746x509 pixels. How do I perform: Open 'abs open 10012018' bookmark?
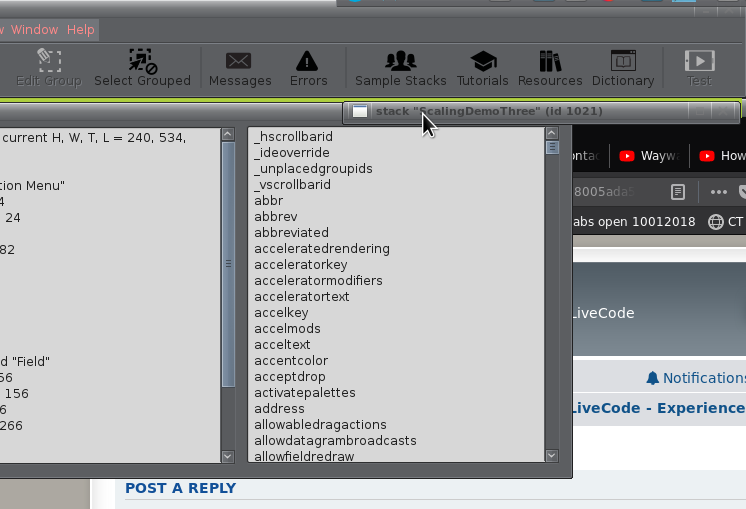click(x=634, y=222)
